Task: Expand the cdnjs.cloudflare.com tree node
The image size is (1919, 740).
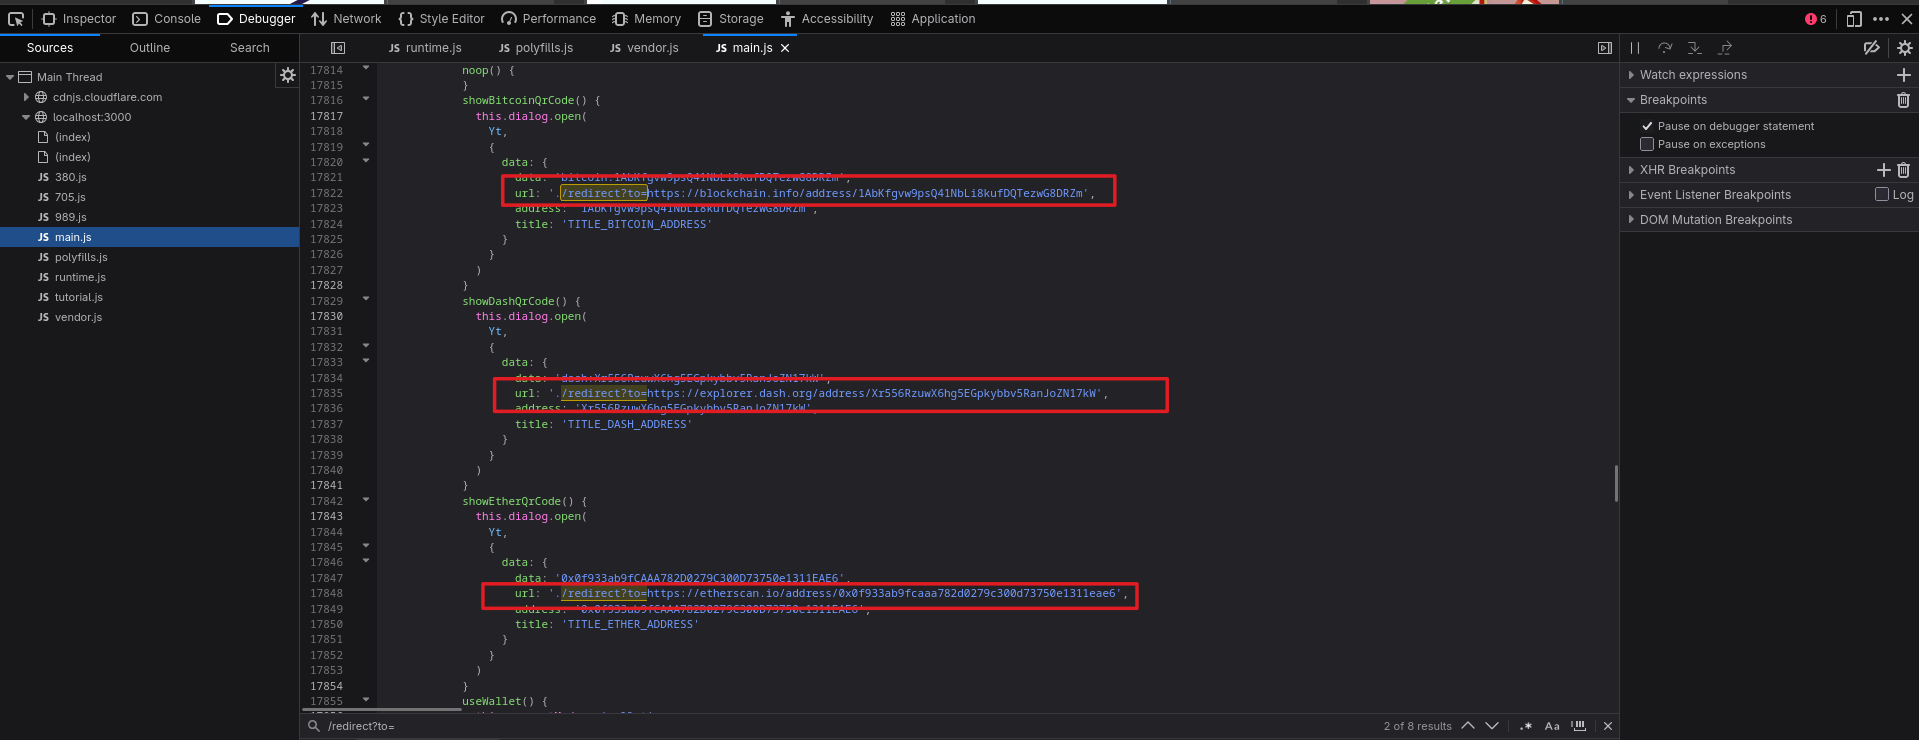Action: click(26, 97)
